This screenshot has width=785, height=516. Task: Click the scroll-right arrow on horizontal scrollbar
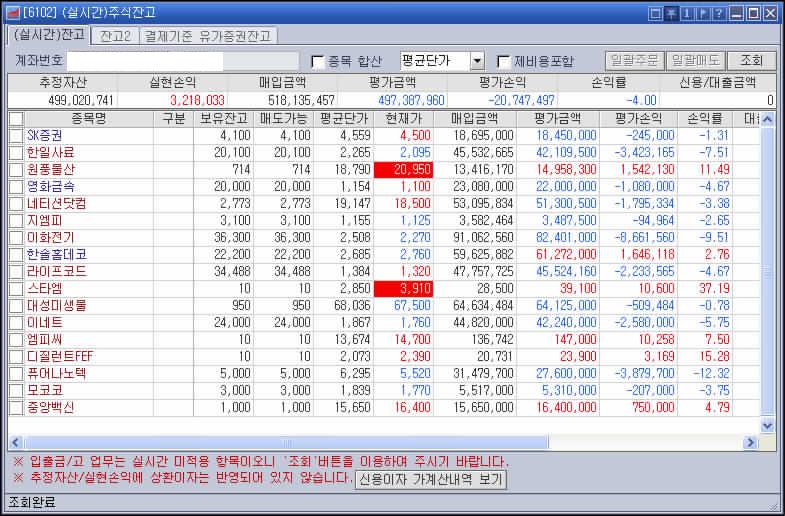(750, 442)
